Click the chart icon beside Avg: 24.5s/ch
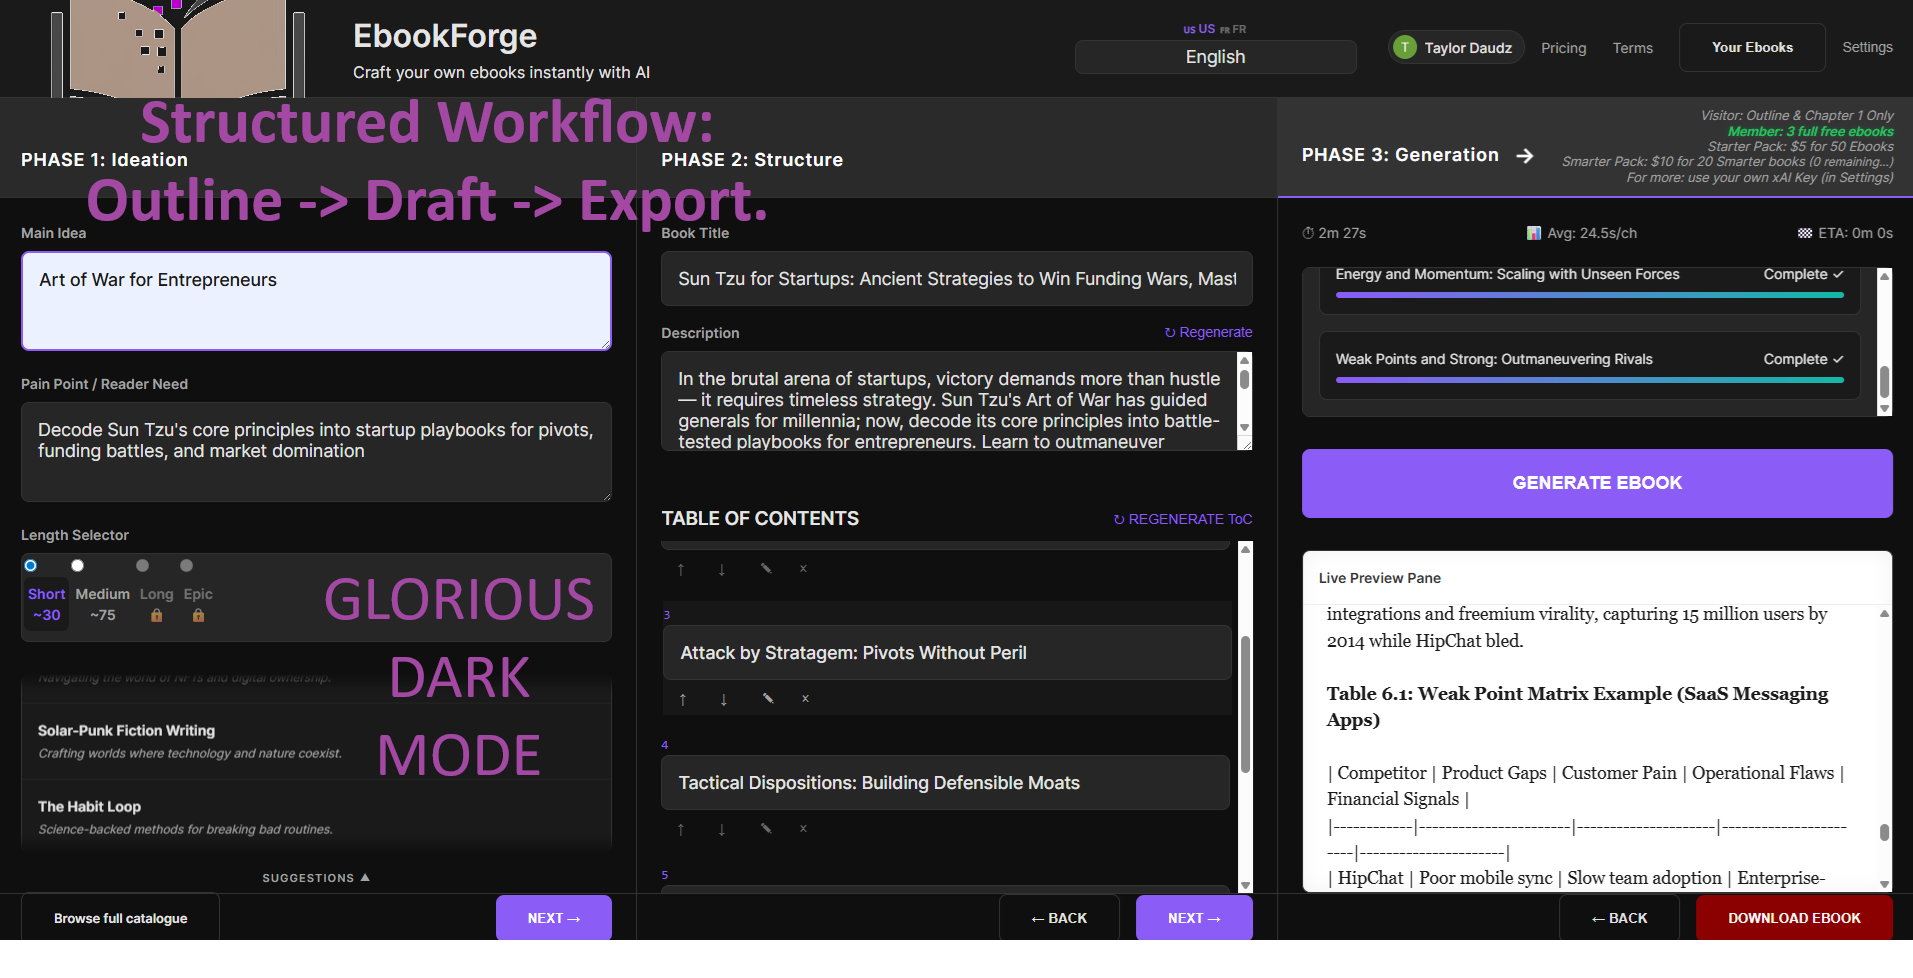 [1534, 233]
